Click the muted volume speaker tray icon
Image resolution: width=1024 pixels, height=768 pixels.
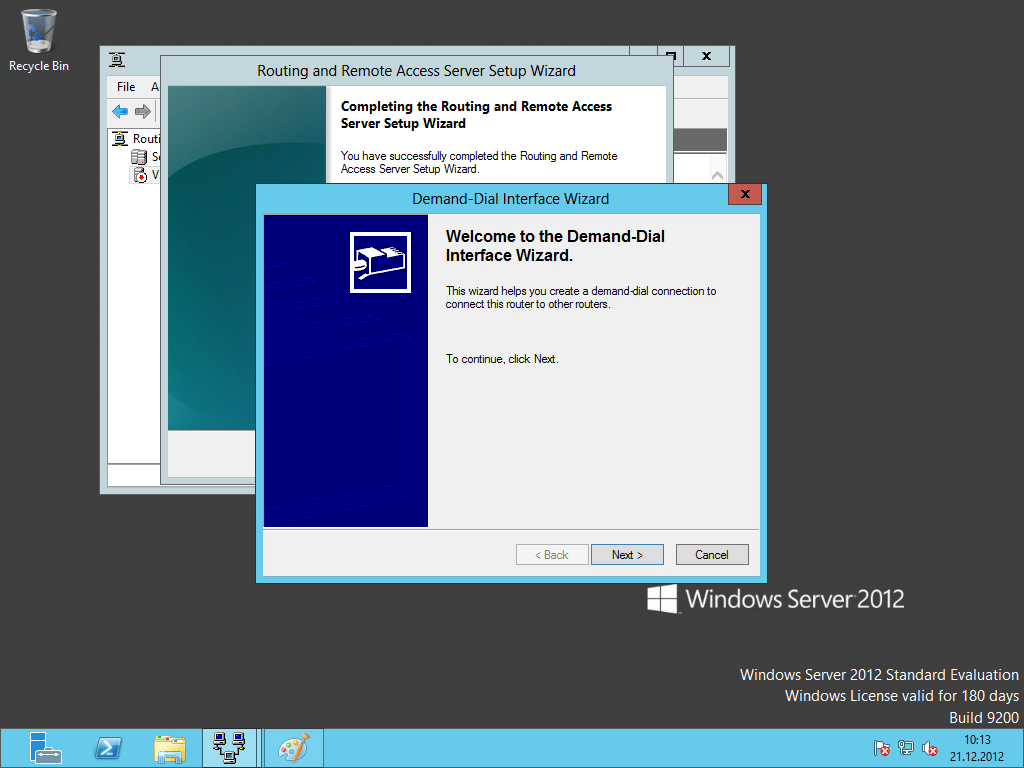click(930, 748)
